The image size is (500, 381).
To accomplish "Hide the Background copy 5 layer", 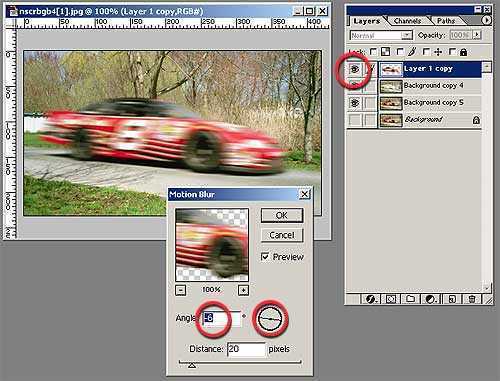I will (x=355, y=103).
